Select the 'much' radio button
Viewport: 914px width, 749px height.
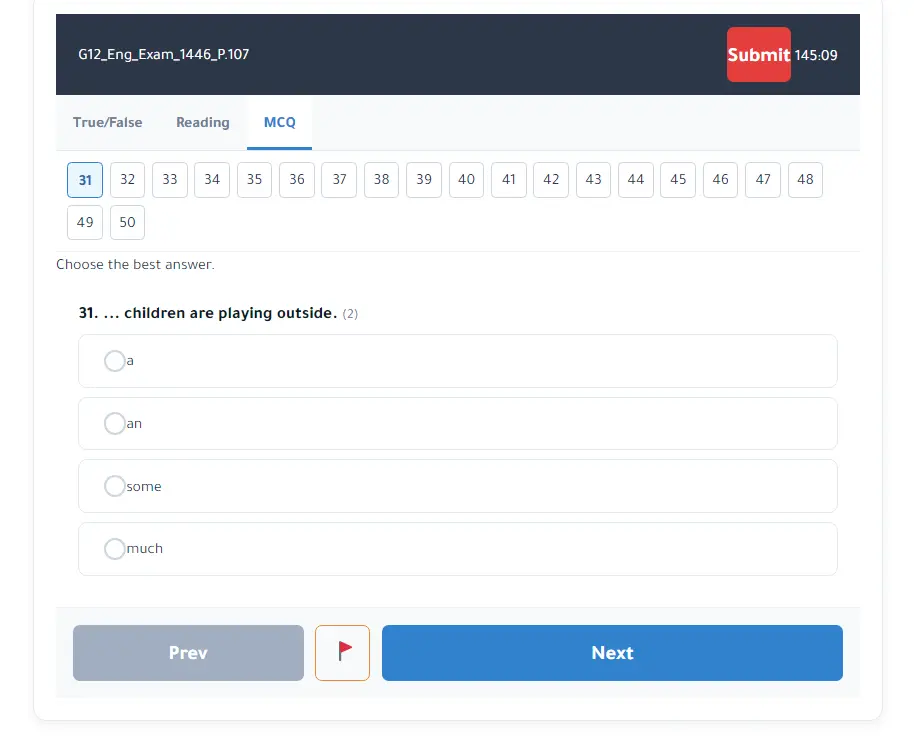115,549
